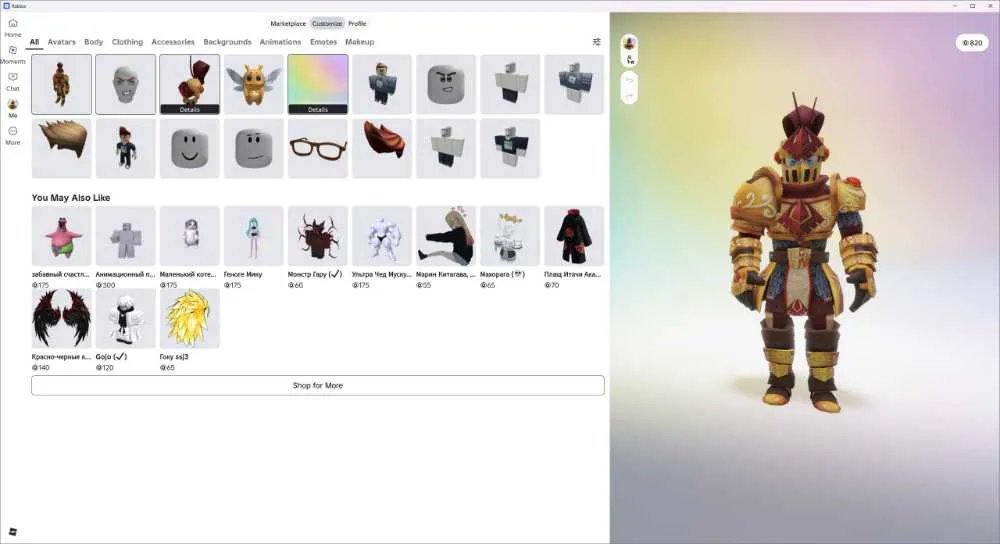Open the Гоку ssj3 yellow hair item

[189, 318]
